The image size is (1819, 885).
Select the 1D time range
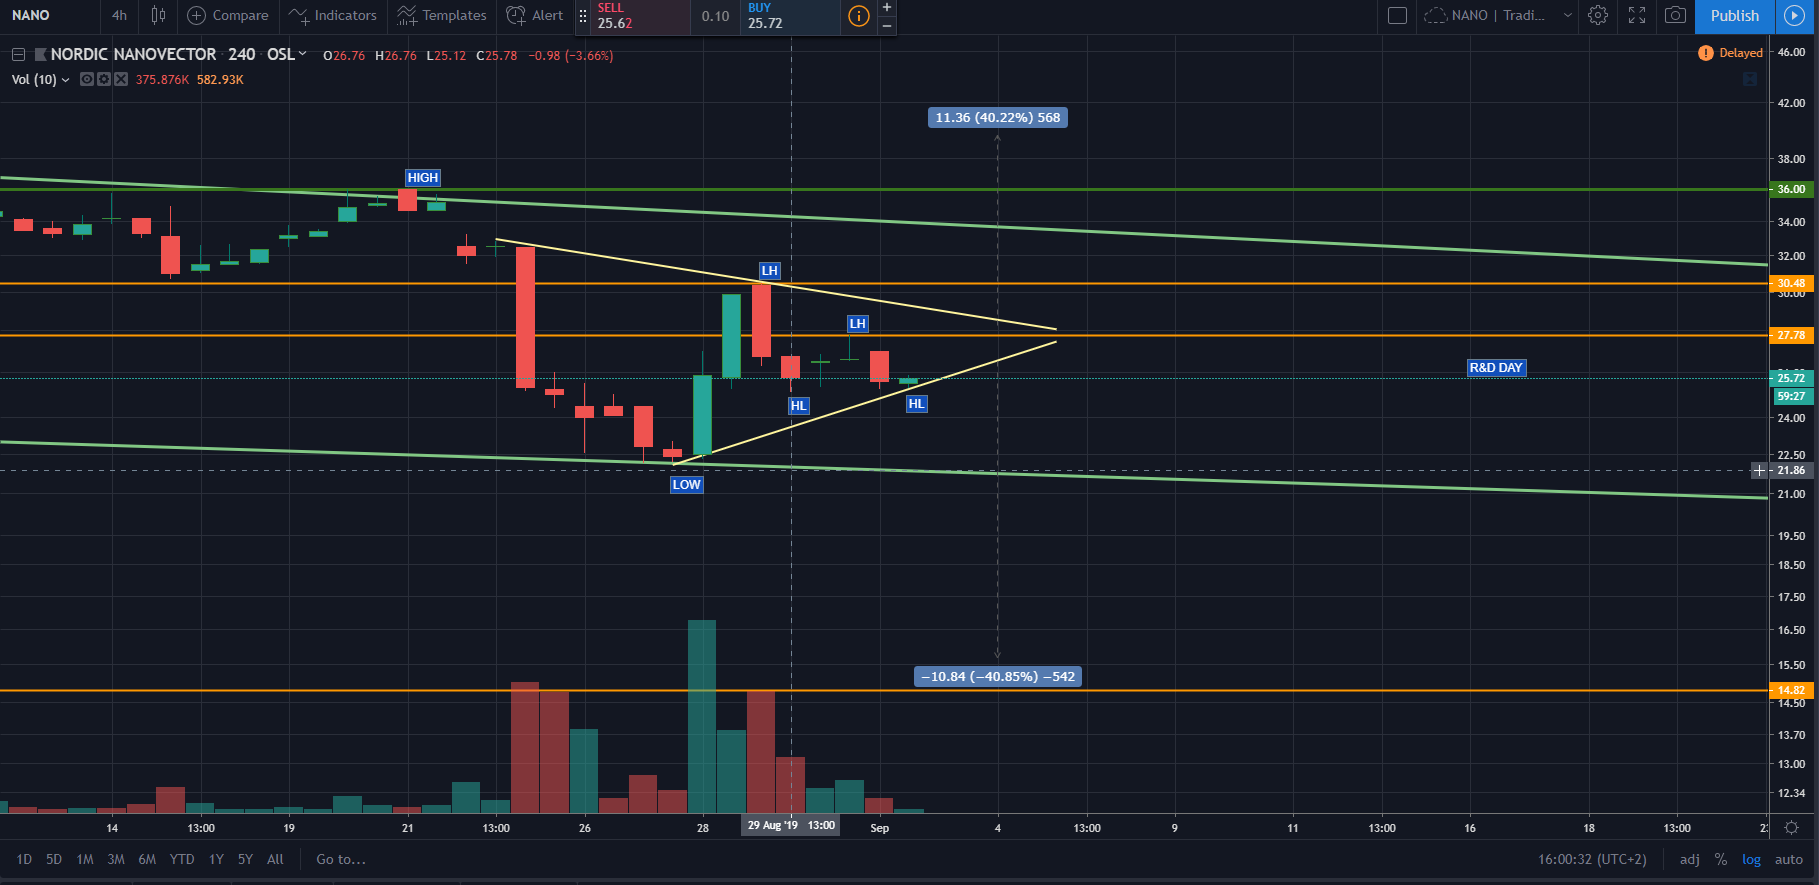24,859
